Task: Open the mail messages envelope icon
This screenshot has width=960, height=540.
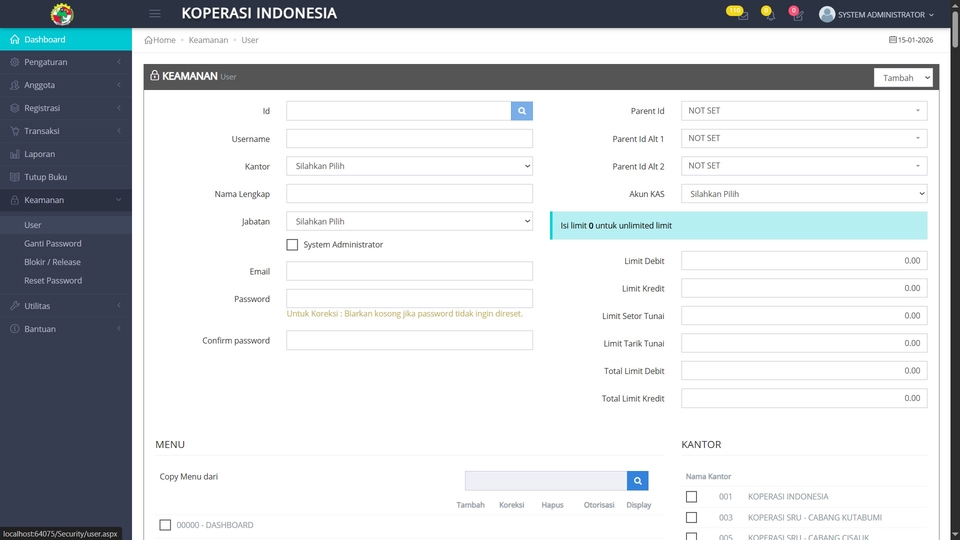Action: pos(741,15)
